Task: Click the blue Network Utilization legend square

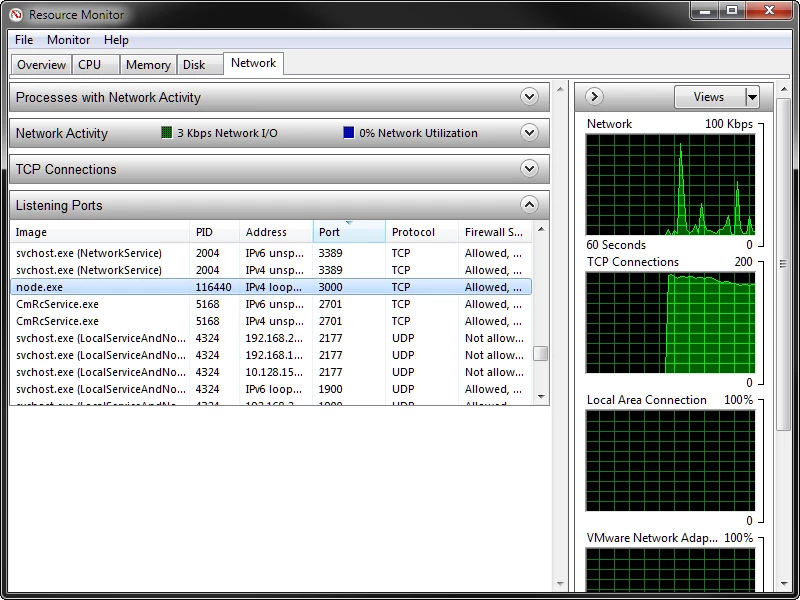Action: (x=348, y=132)
